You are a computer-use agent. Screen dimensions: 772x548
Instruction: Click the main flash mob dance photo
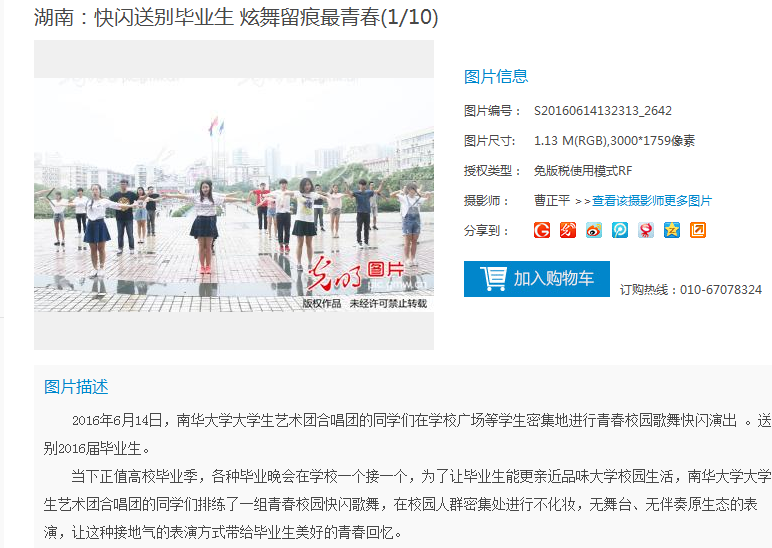234,195
